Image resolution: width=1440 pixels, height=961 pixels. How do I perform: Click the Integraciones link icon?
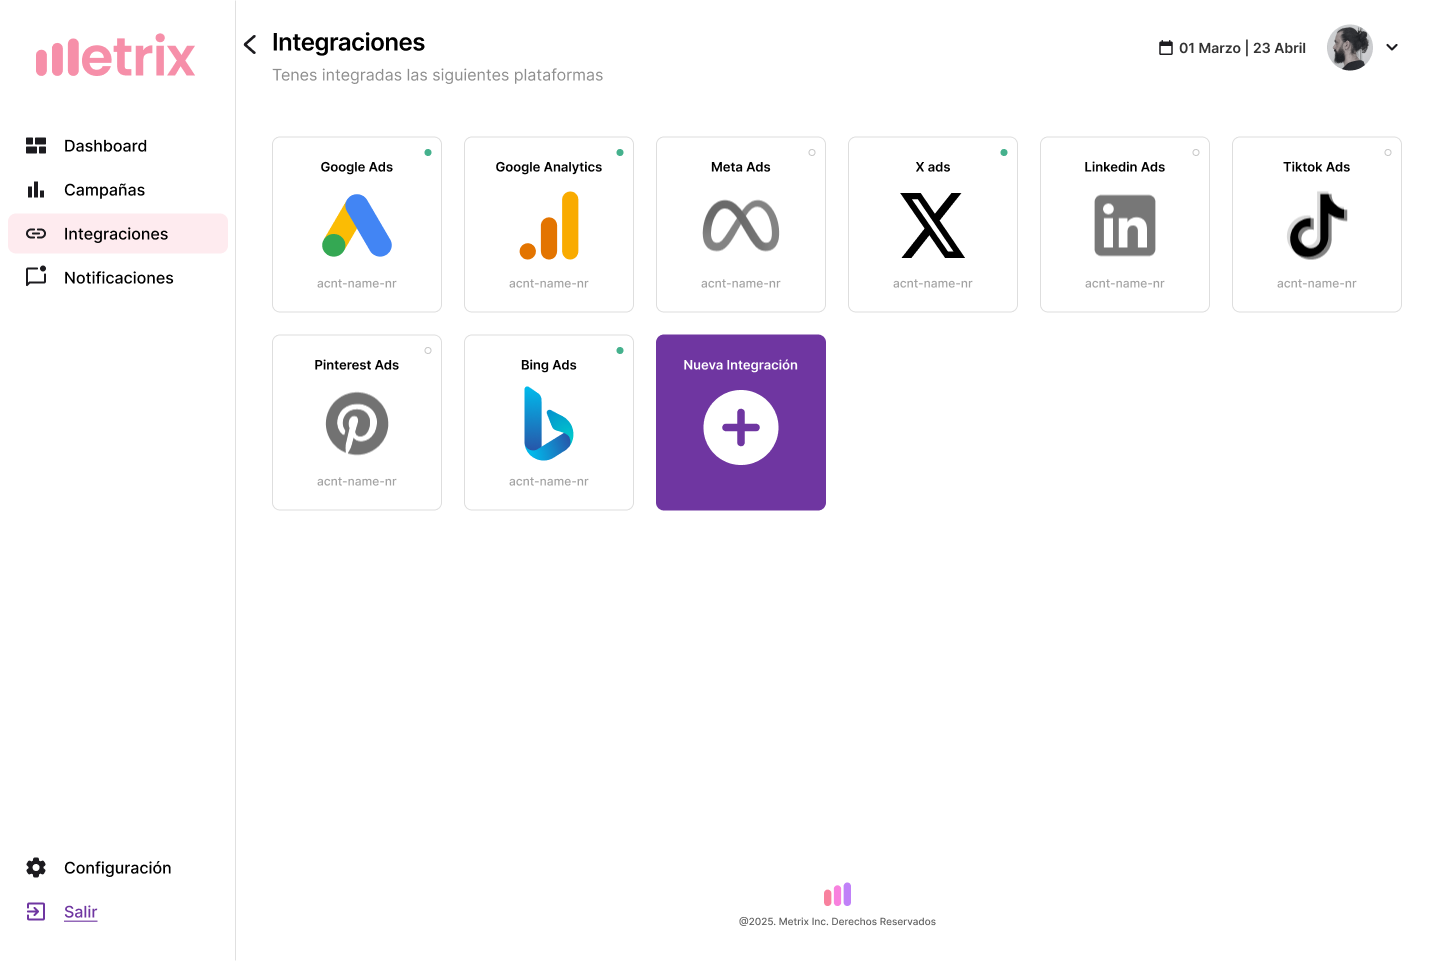pyautogui.click(x=36, y=234)
